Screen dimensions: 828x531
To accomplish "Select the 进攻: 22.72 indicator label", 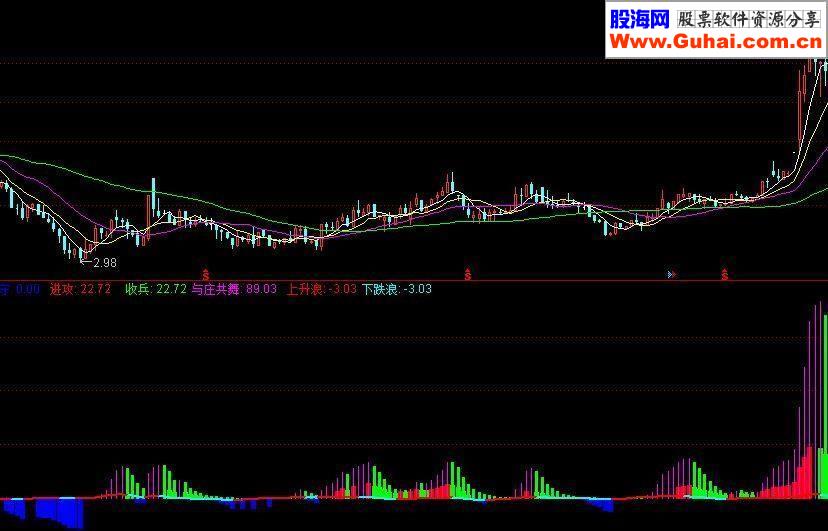I will click(x=80, y=289).
